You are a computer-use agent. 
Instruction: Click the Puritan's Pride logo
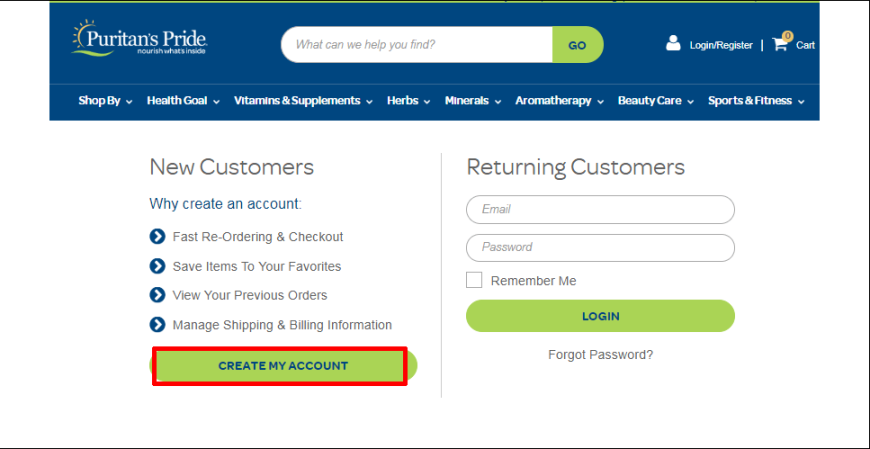[x=139, y=38]
